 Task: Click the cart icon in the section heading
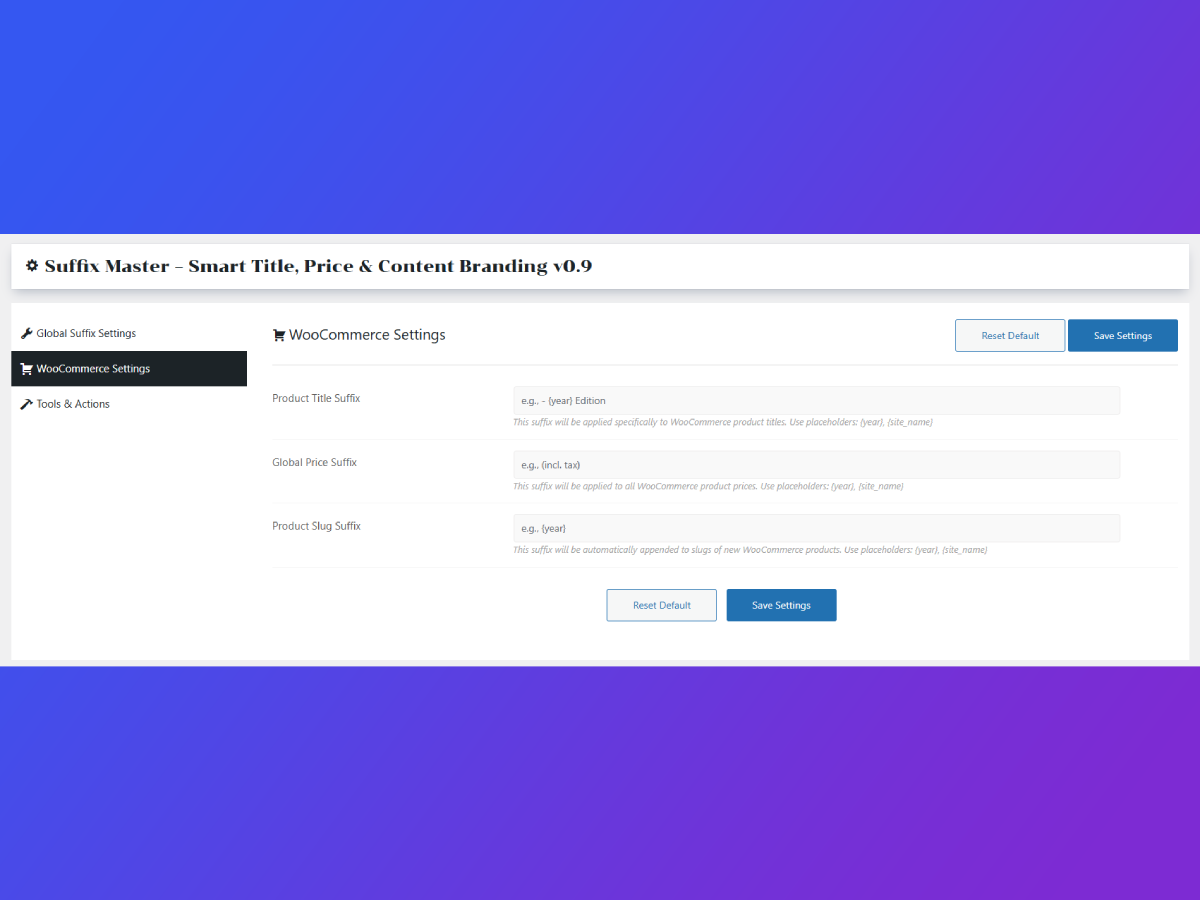(279, 336)
